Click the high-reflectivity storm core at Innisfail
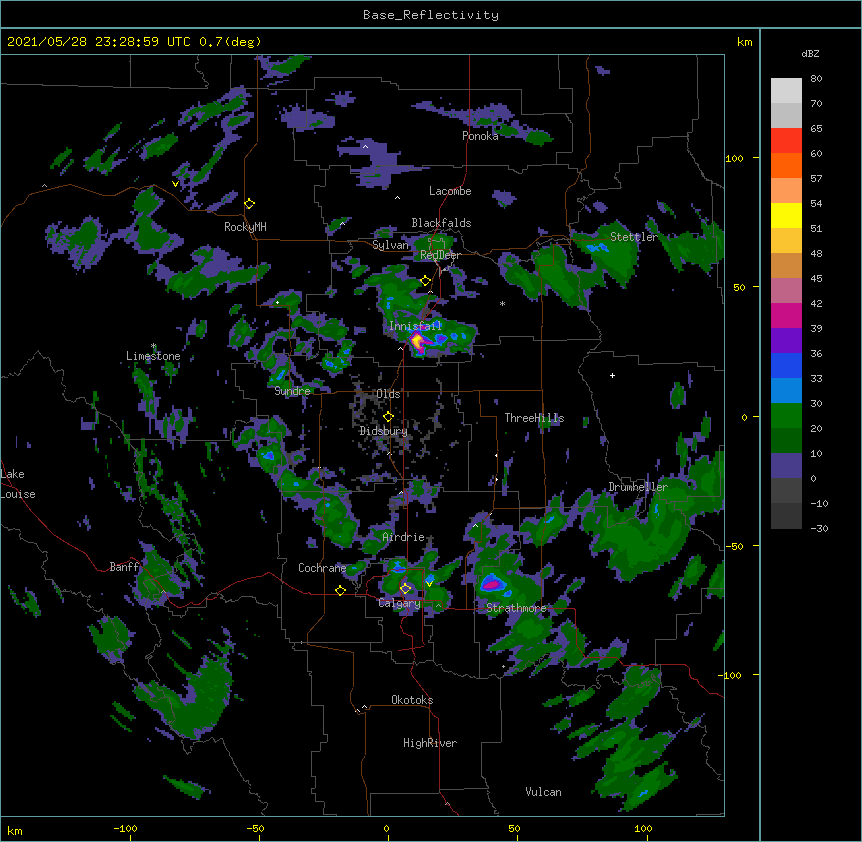Image resolution: width=862 pixels, height=842 pixels. 418,342
